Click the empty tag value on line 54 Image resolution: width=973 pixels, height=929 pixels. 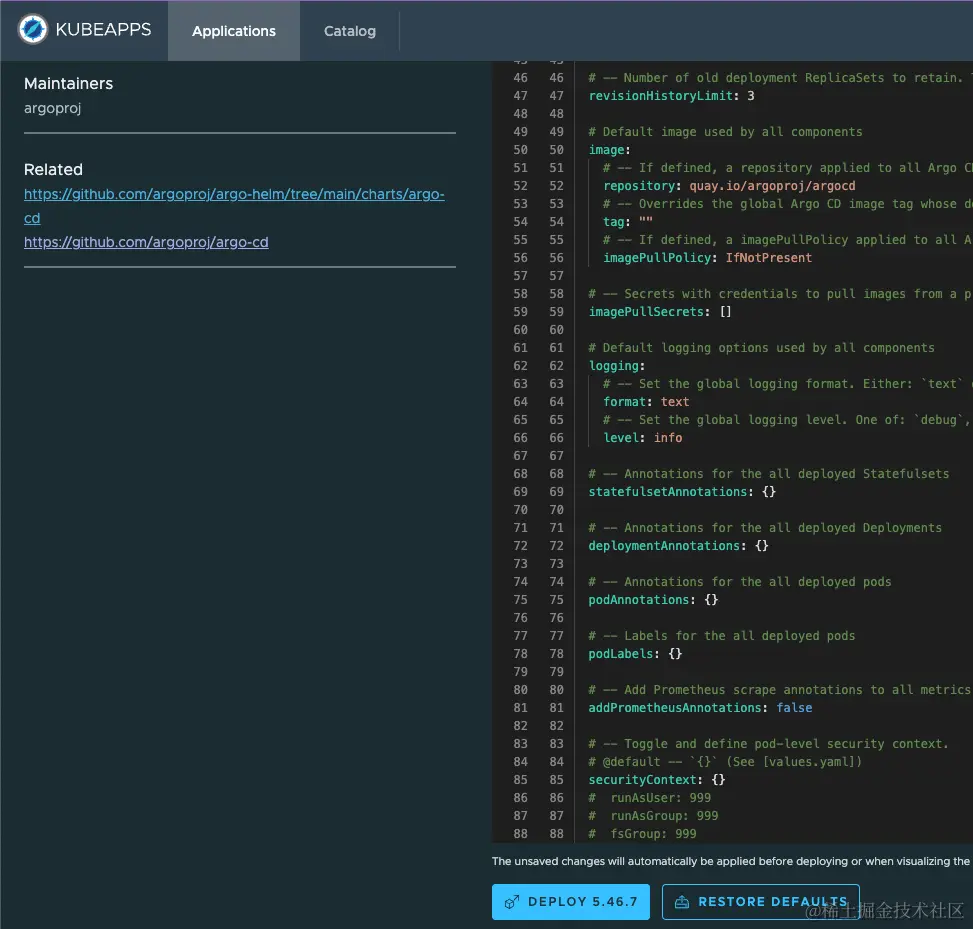(x=645, y=222)
